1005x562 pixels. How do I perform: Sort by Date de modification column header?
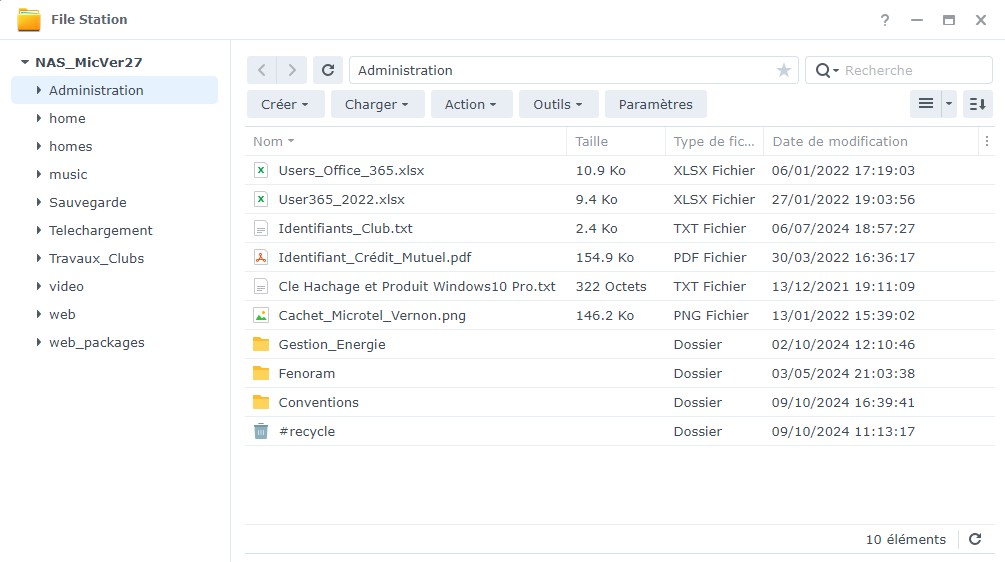[840, 141]
